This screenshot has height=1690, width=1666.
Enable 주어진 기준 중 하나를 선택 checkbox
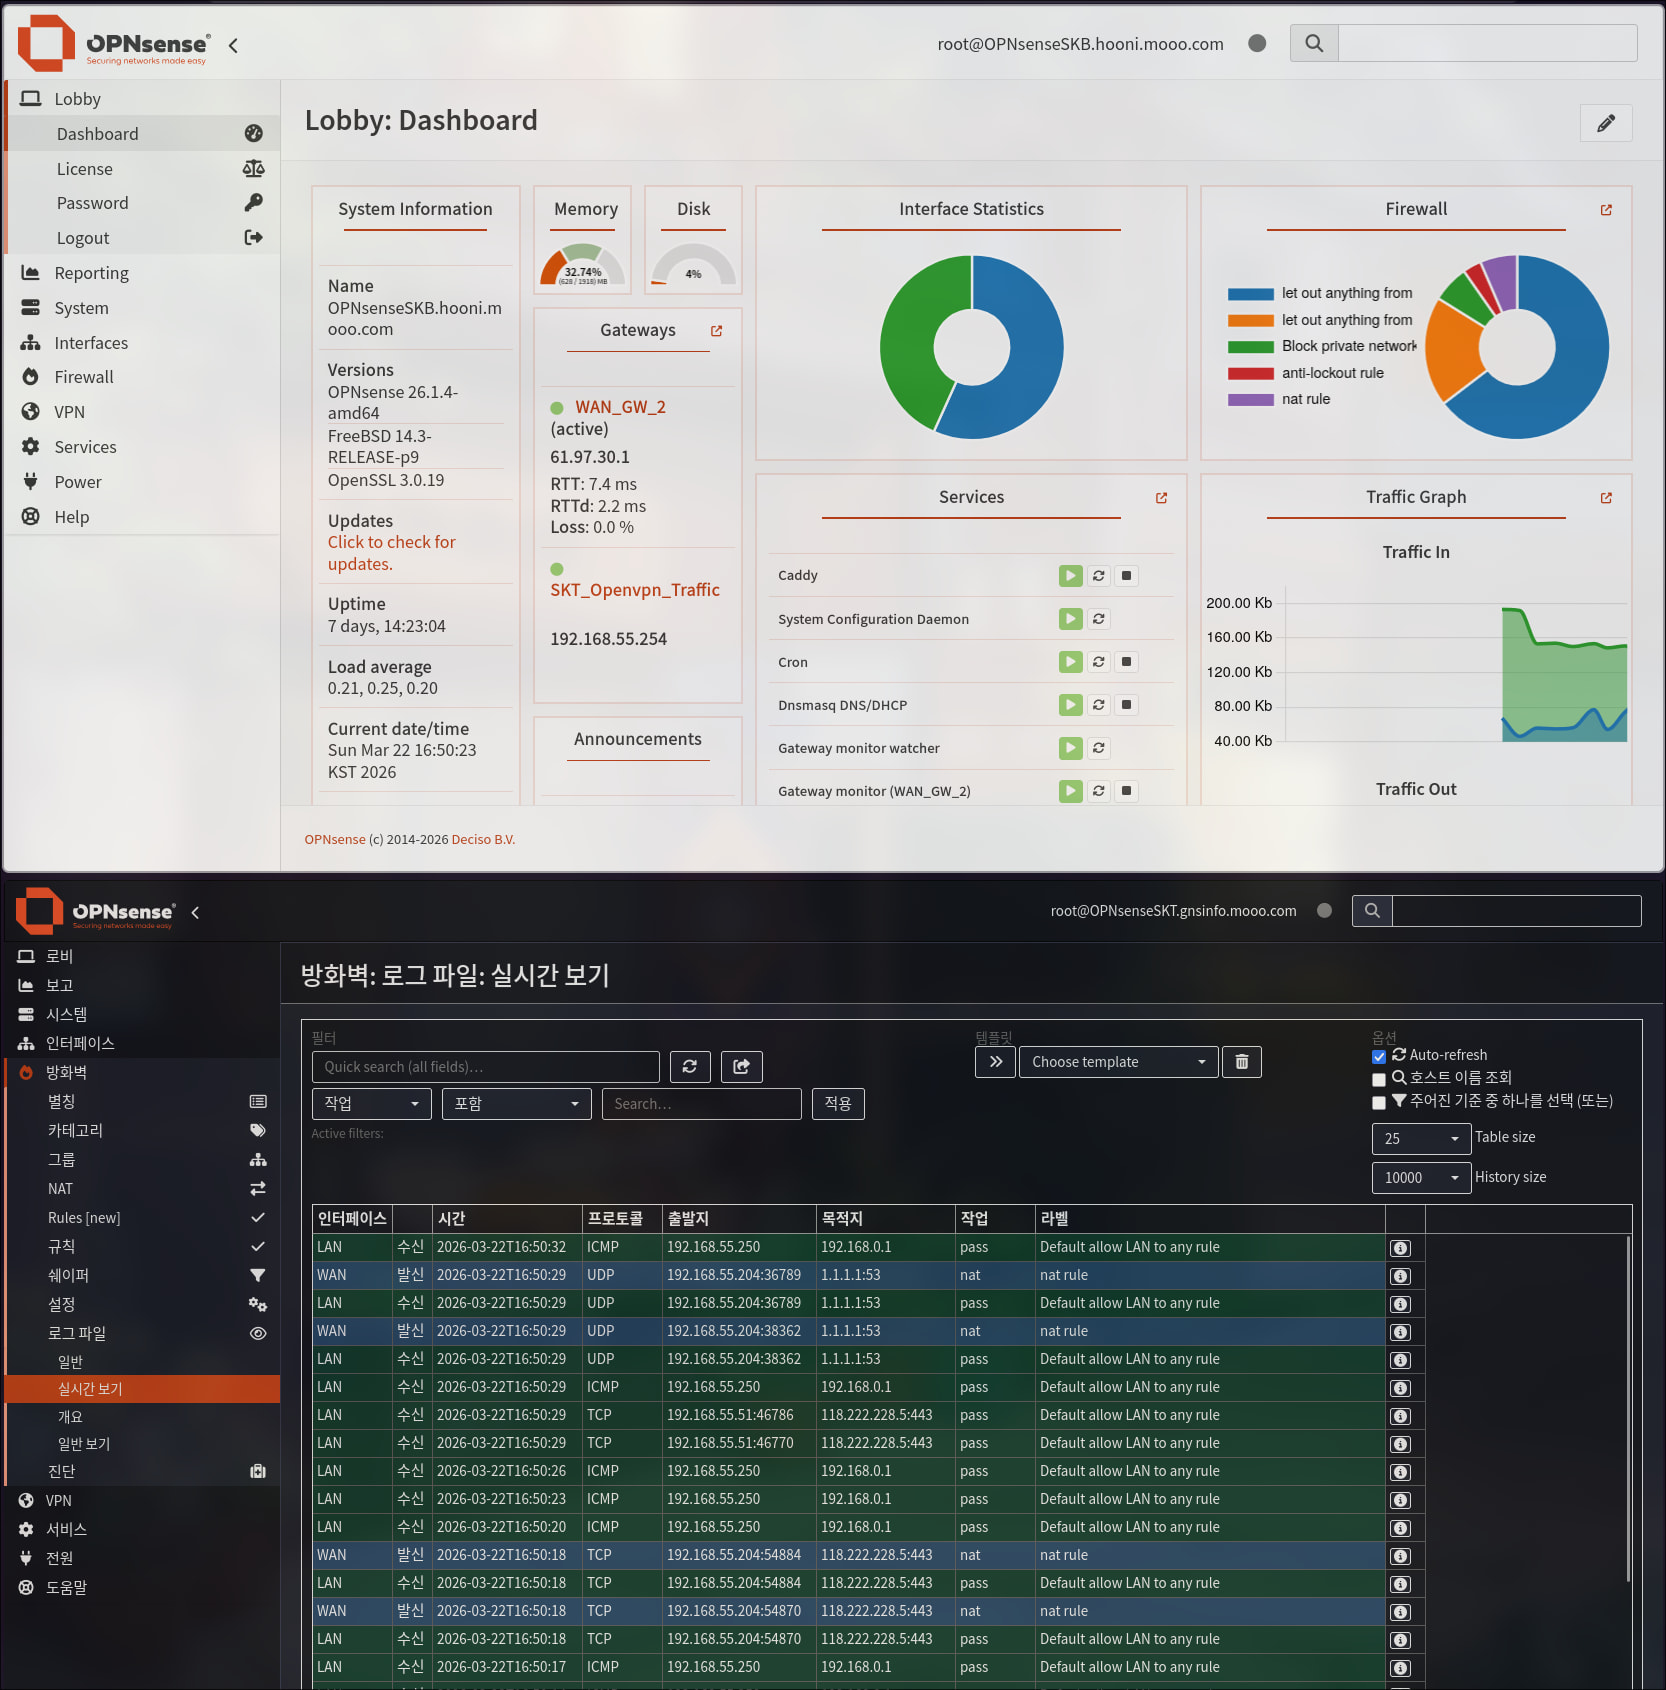[x=1379, y=1102]
